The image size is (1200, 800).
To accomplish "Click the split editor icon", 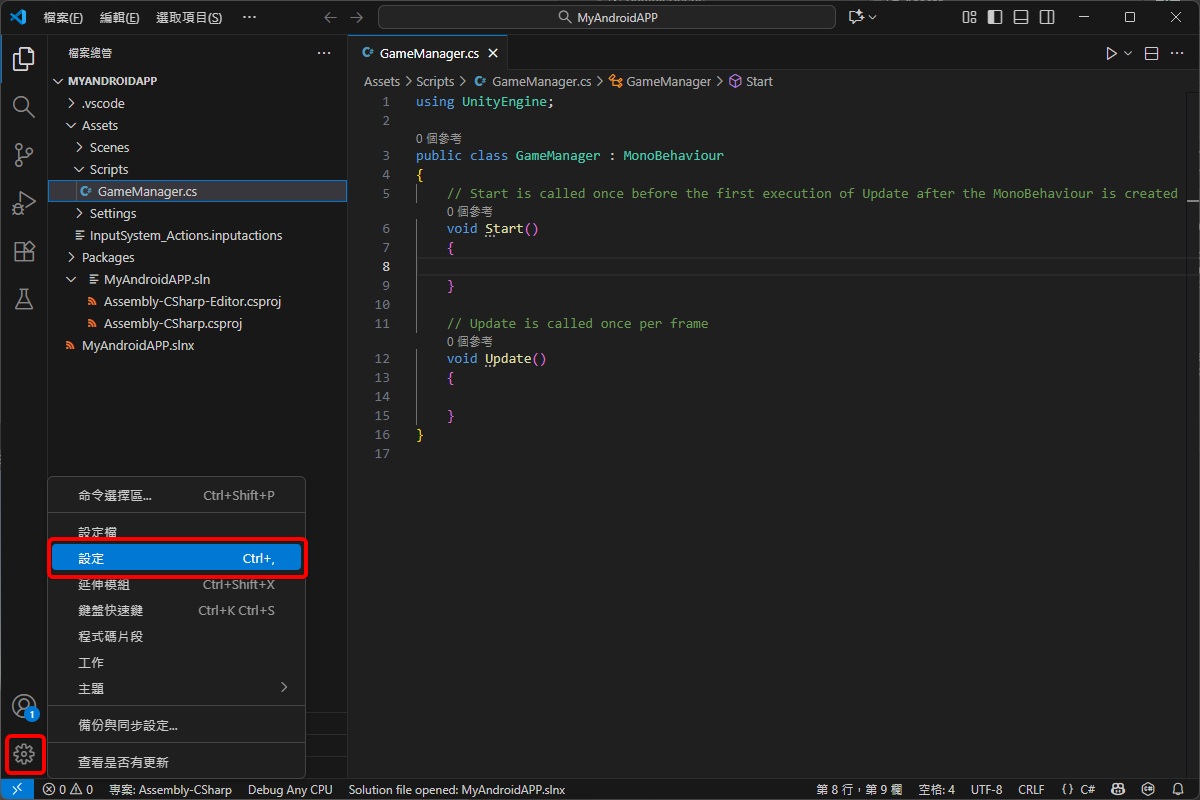I will point(1151,53).
